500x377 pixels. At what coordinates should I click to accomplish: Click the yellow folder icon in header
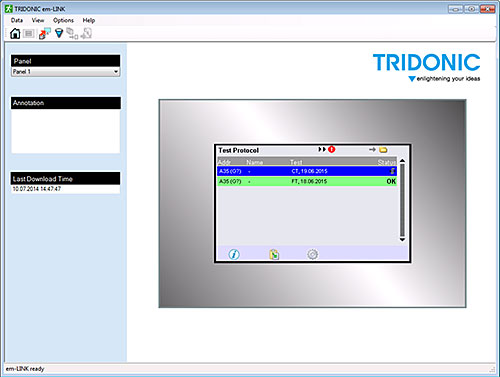pos(383,150)
